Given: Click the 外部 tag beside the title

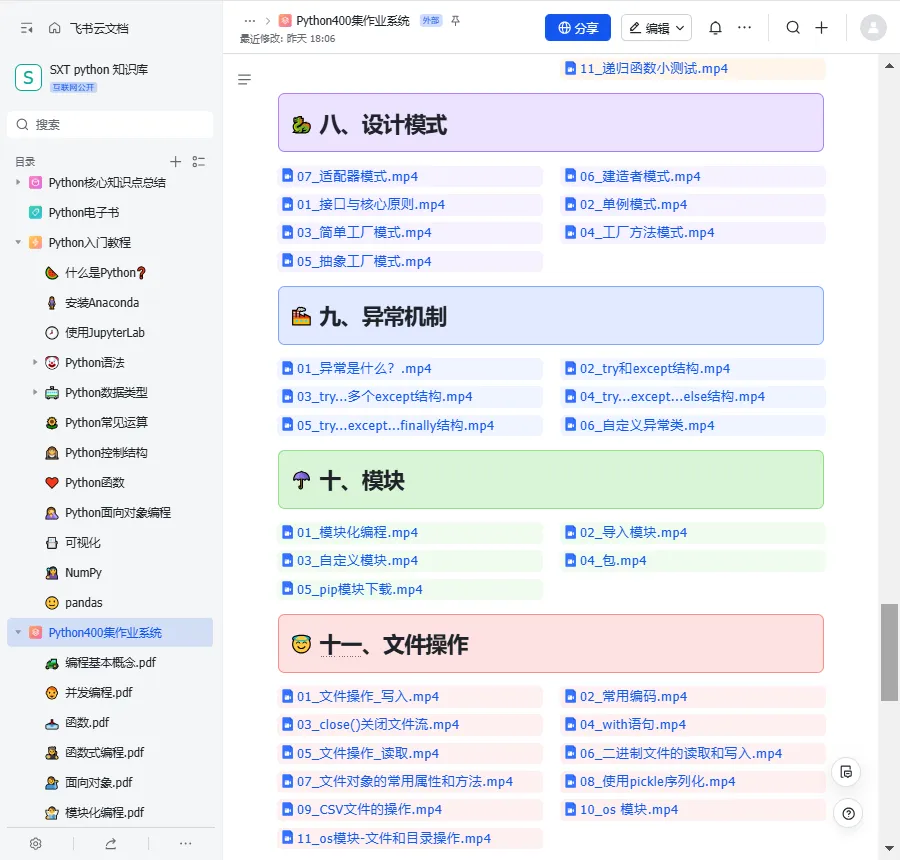Looking at the screenshot, I should [430, 21].
